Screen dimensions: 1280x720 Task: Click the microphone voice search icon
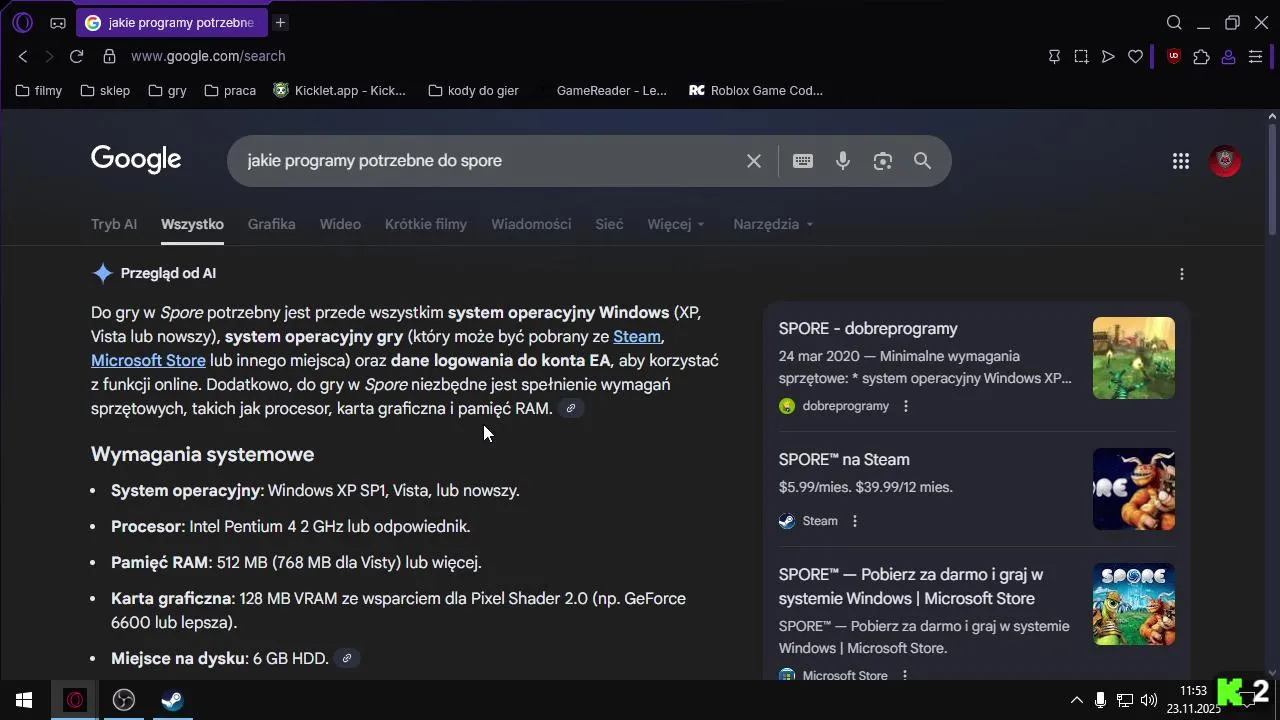(x=843, y=161)
